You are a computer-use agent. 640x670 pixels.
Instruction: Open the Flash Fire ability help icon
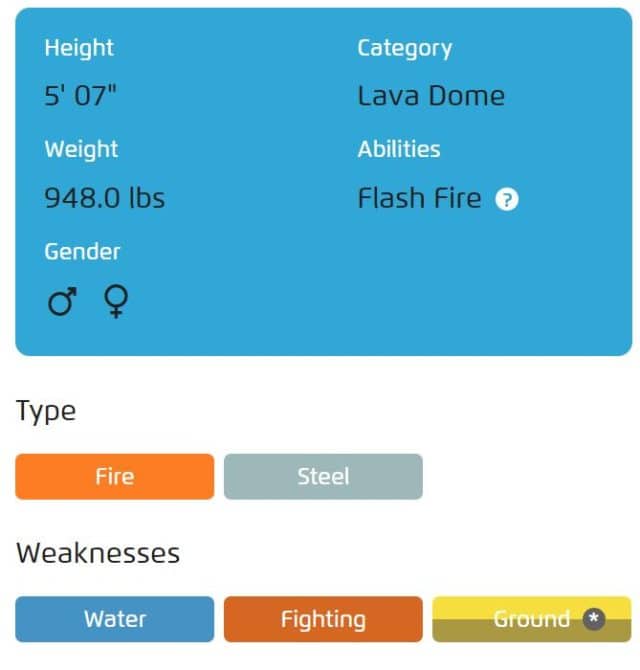[x=507, y=200]
